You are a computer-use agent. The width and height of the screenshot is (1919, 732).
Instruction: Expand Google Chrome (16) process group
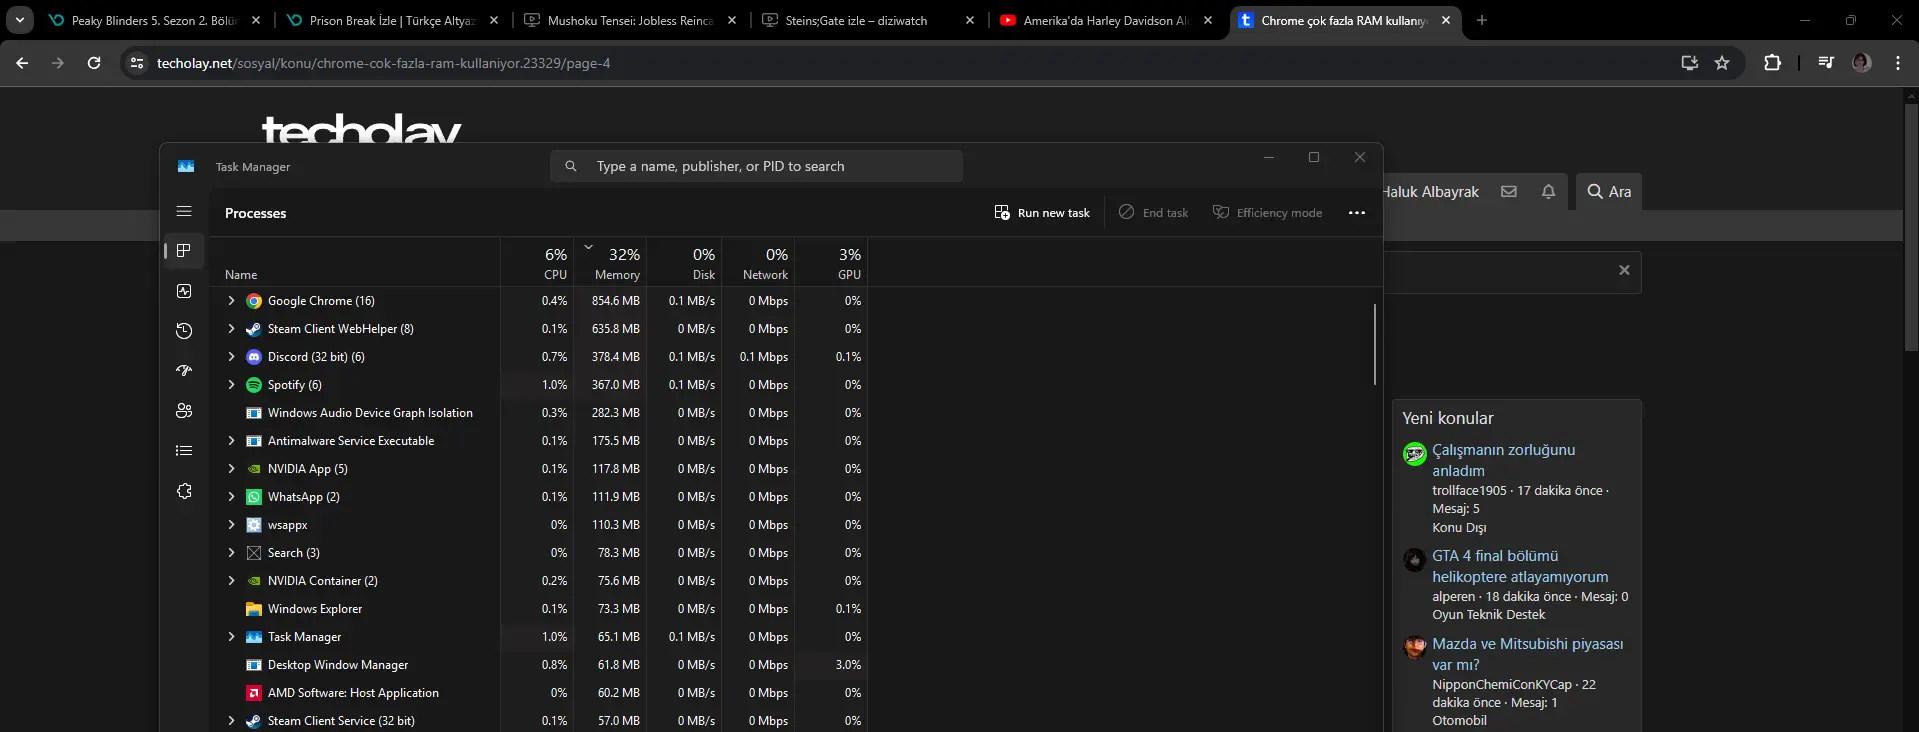pos(231,301)
